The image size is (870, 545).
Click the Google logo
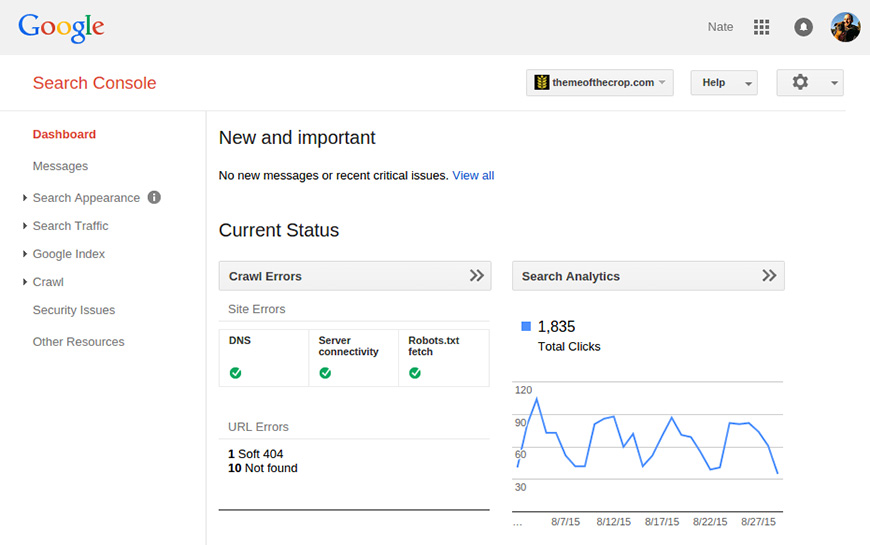coord(61,27)
